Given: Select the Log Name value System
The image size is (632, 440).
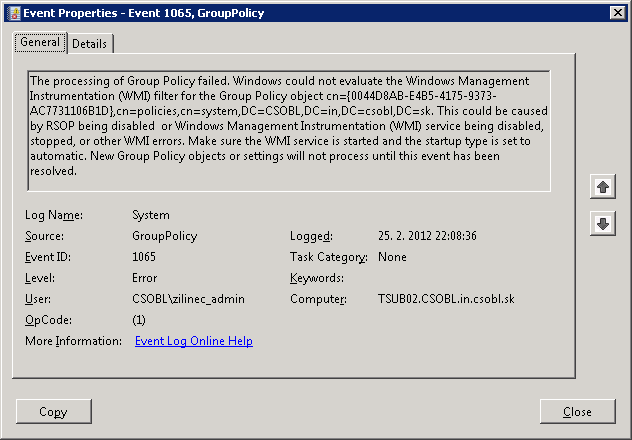Looking at the screenshot, I should tap(151, 215).
